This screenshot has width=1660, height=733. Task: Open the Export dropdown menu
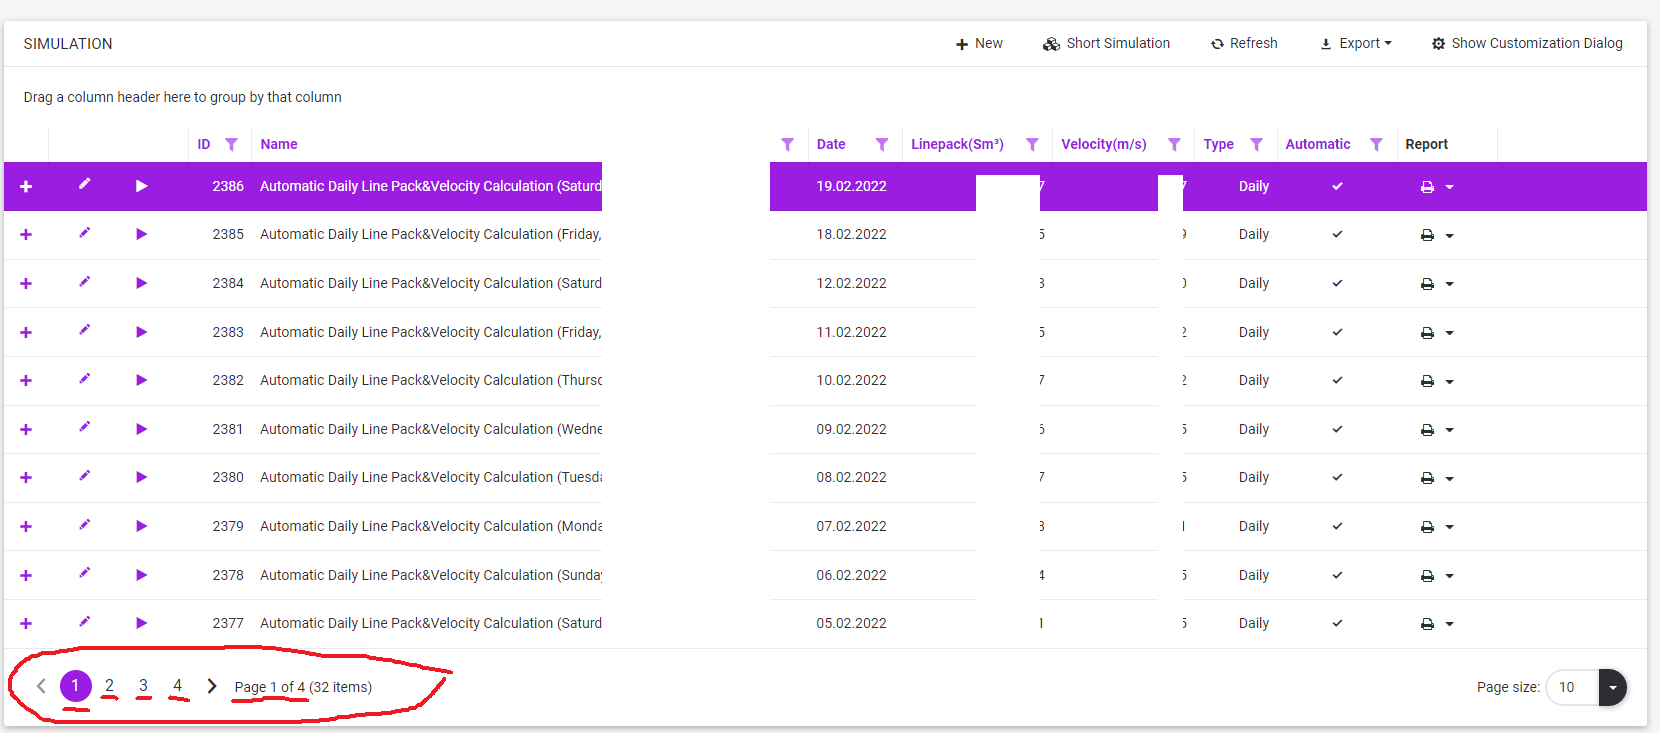click(x=1356, y=43)
